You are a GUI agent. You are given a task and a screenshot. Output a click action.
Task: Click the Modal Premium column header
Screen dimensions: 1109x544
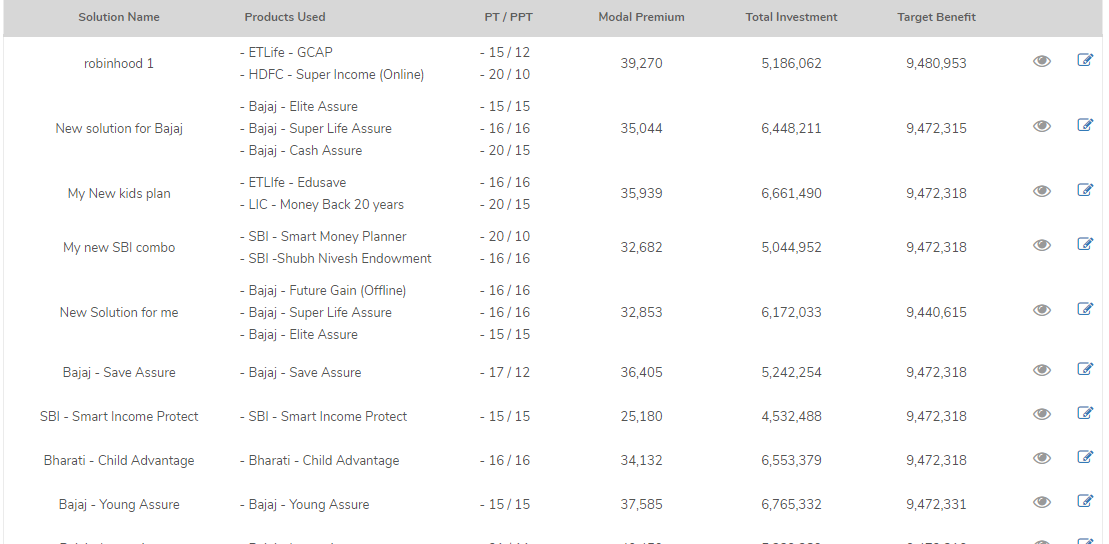click(x=641, y=17)
